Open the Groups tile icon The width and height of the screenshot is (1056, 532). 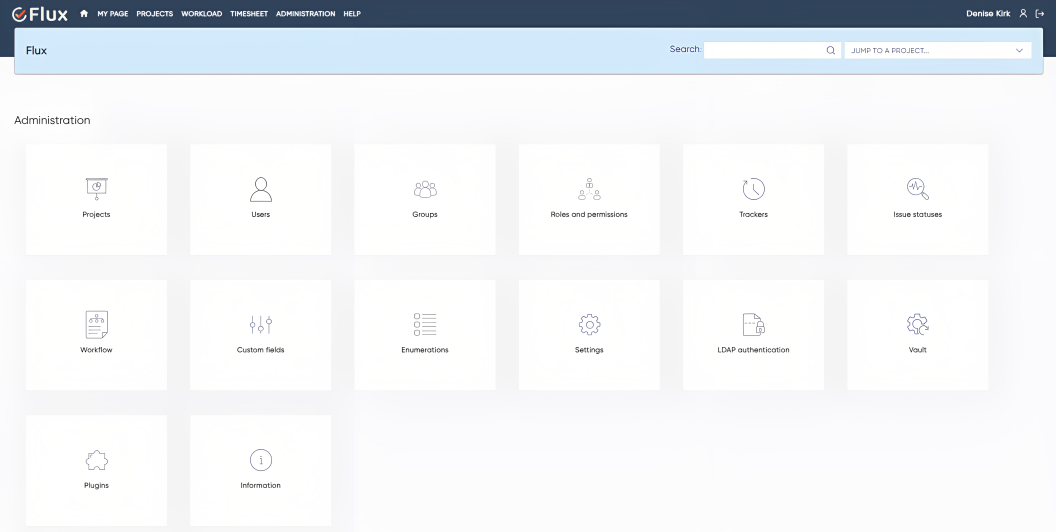click(425, 189)
